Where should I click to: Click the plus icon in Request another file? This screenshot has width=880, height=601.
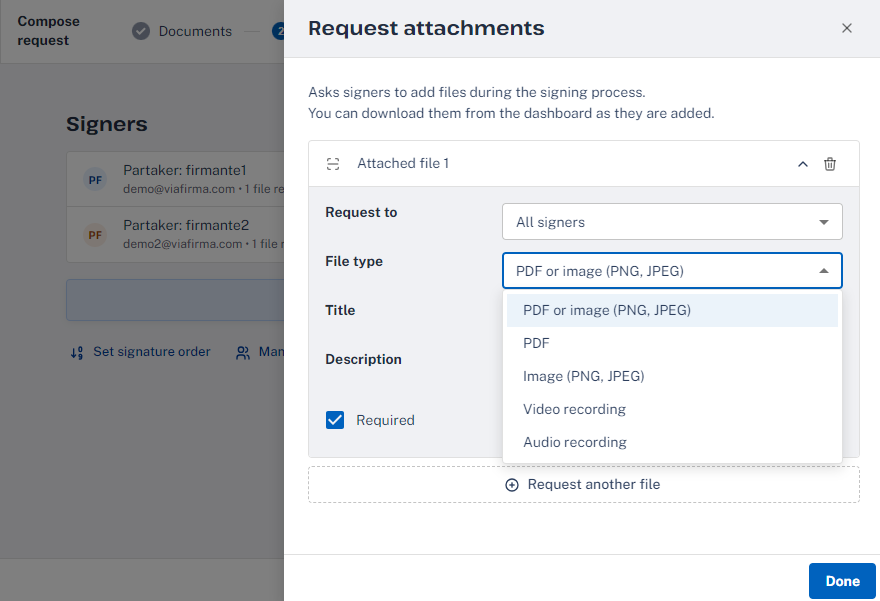[512, 485]
